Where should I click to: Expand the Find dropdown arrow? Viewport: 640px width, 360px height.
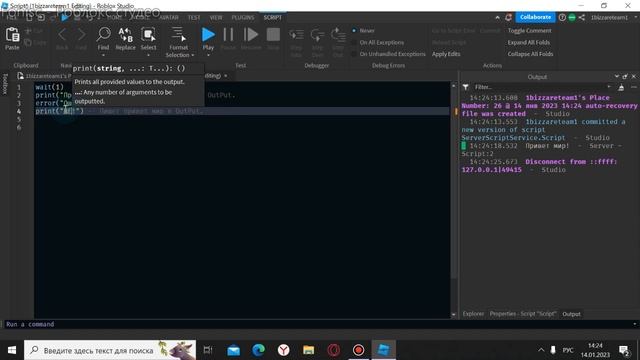103,55
